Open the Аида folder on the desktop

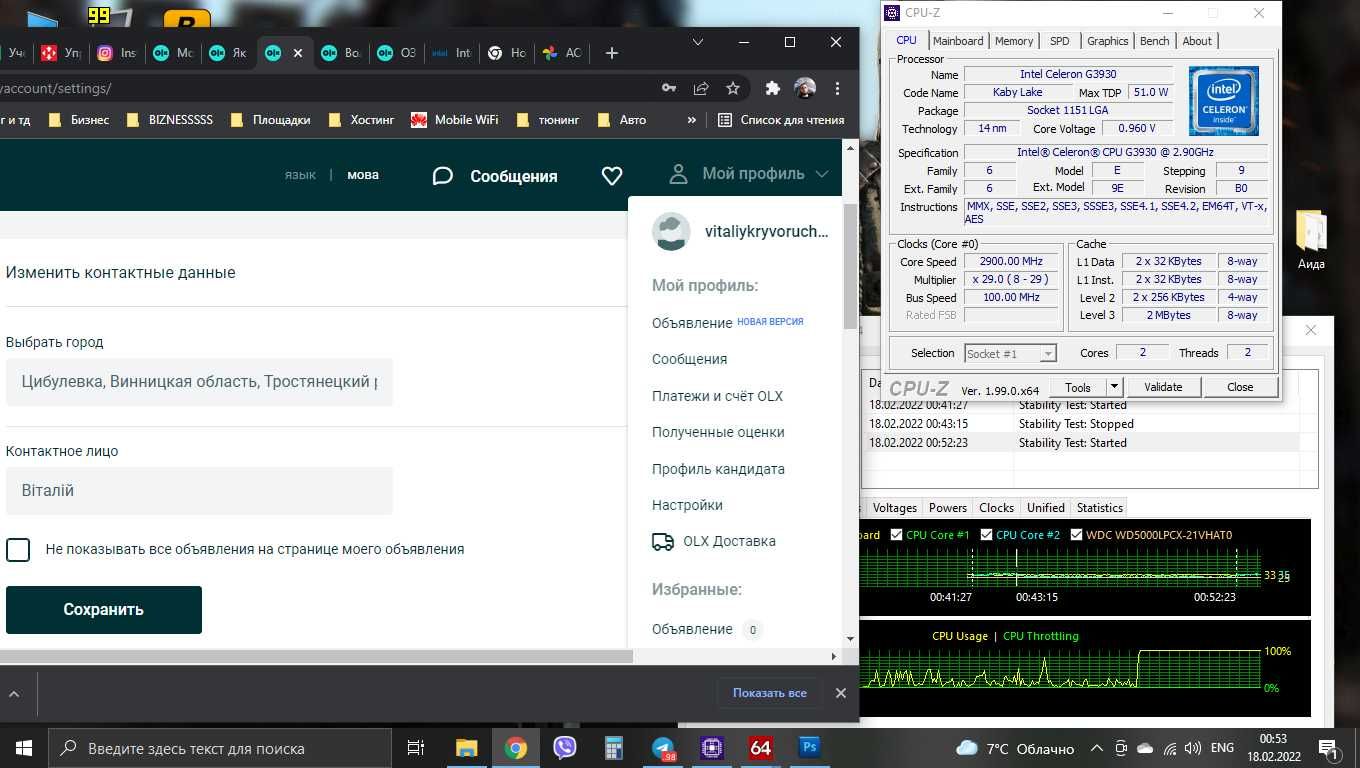pos(1311,241)
